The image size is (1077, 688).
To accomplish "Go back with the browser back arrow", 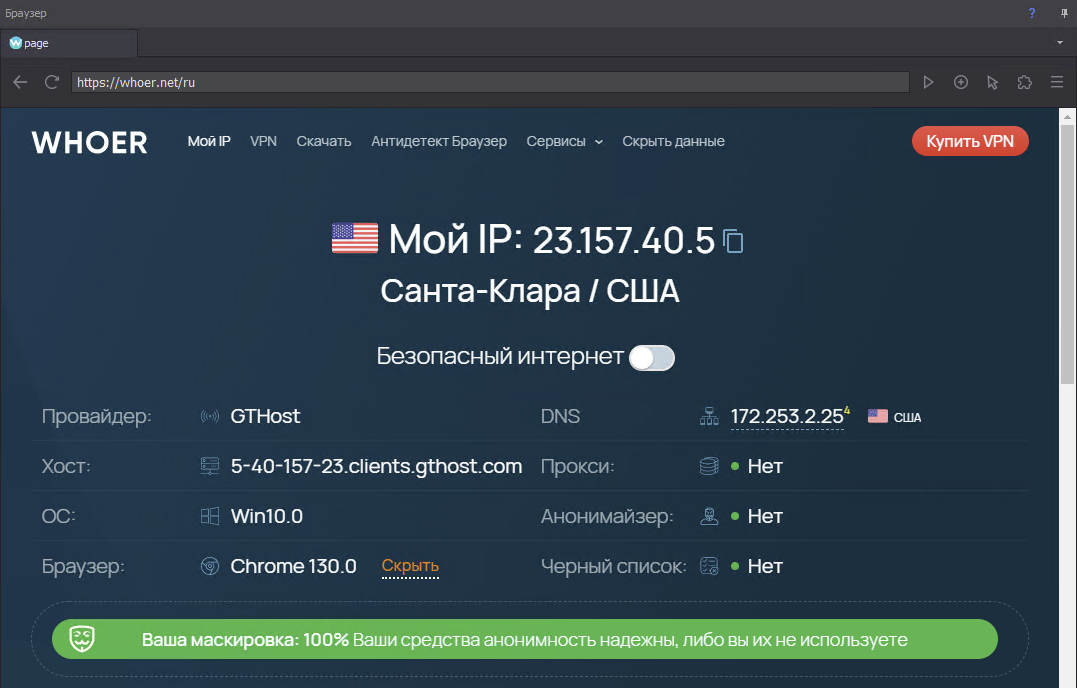I will point(20,82).
